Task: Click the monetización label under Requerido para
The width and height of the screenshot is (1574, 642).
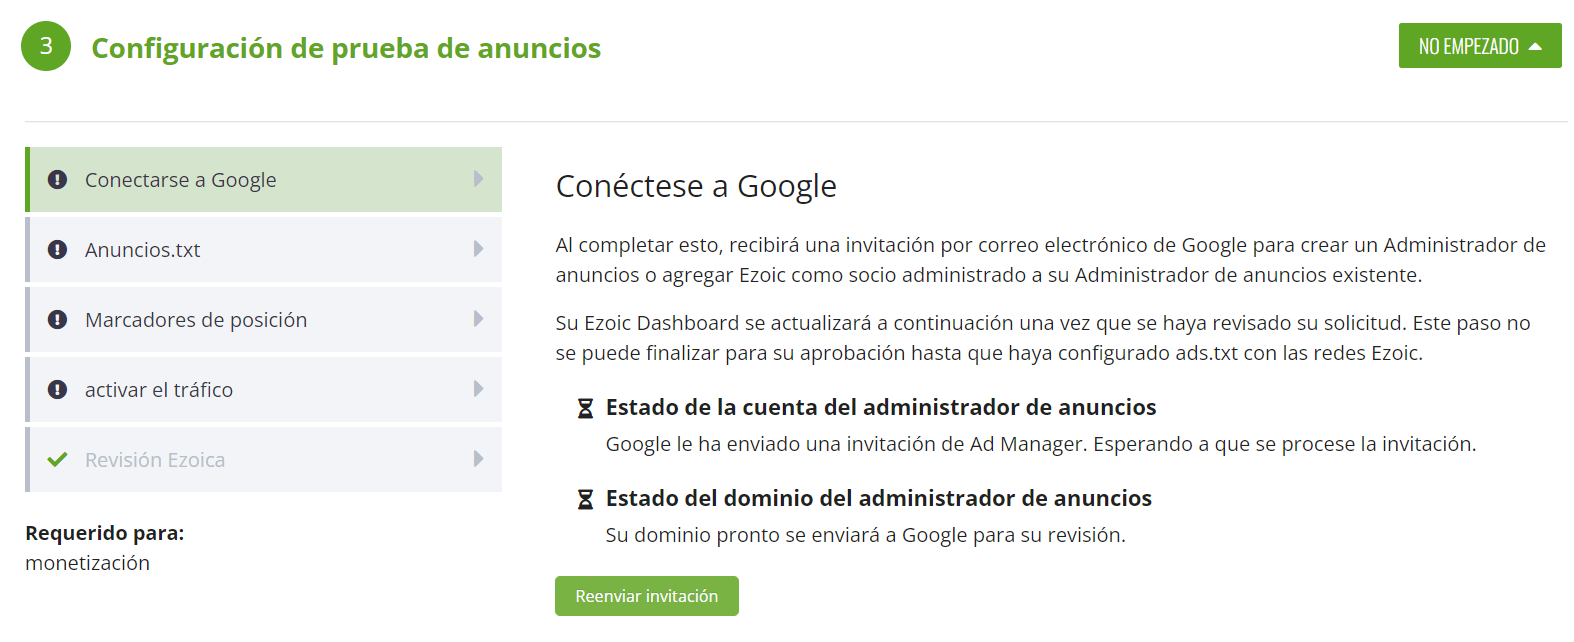Action: pyautogui.click(x=88, y=562)
